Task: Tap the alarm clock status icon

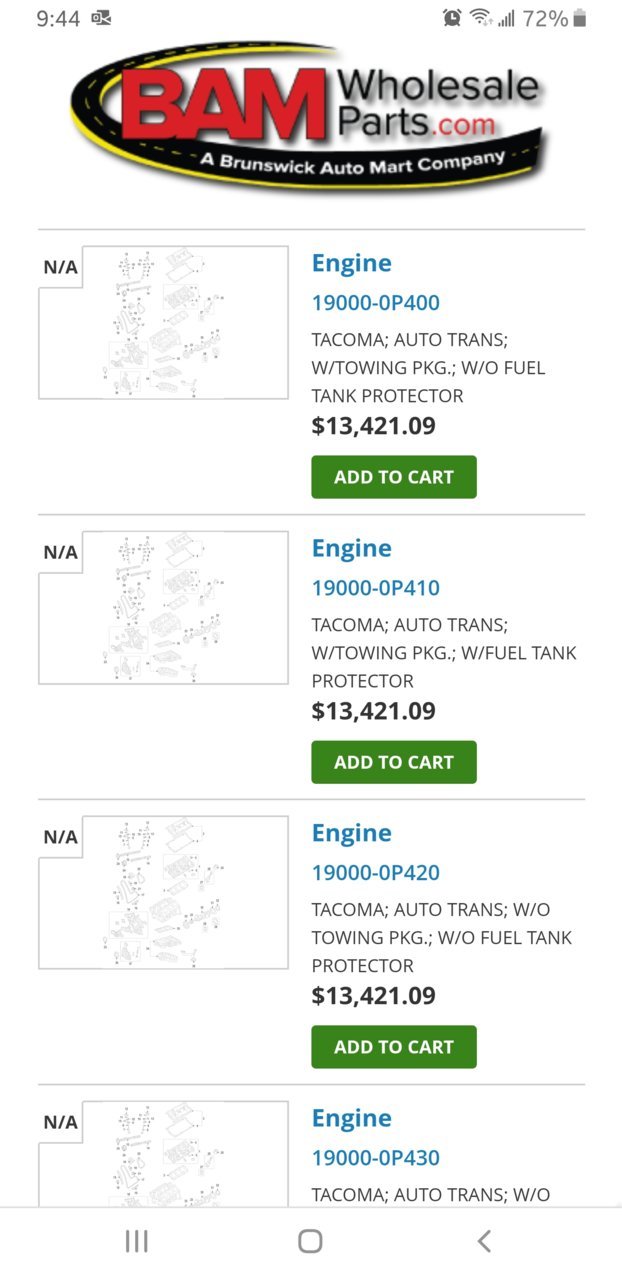Action: click(x=452, y=18)
